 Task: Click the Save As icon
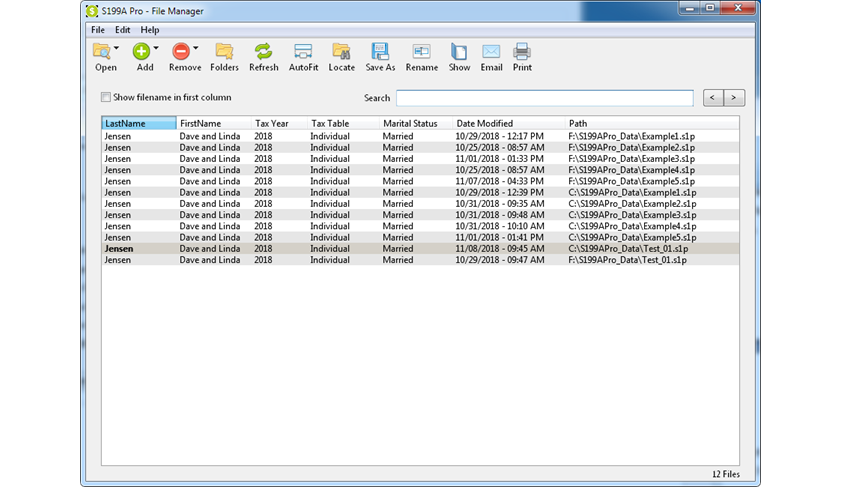380,52
